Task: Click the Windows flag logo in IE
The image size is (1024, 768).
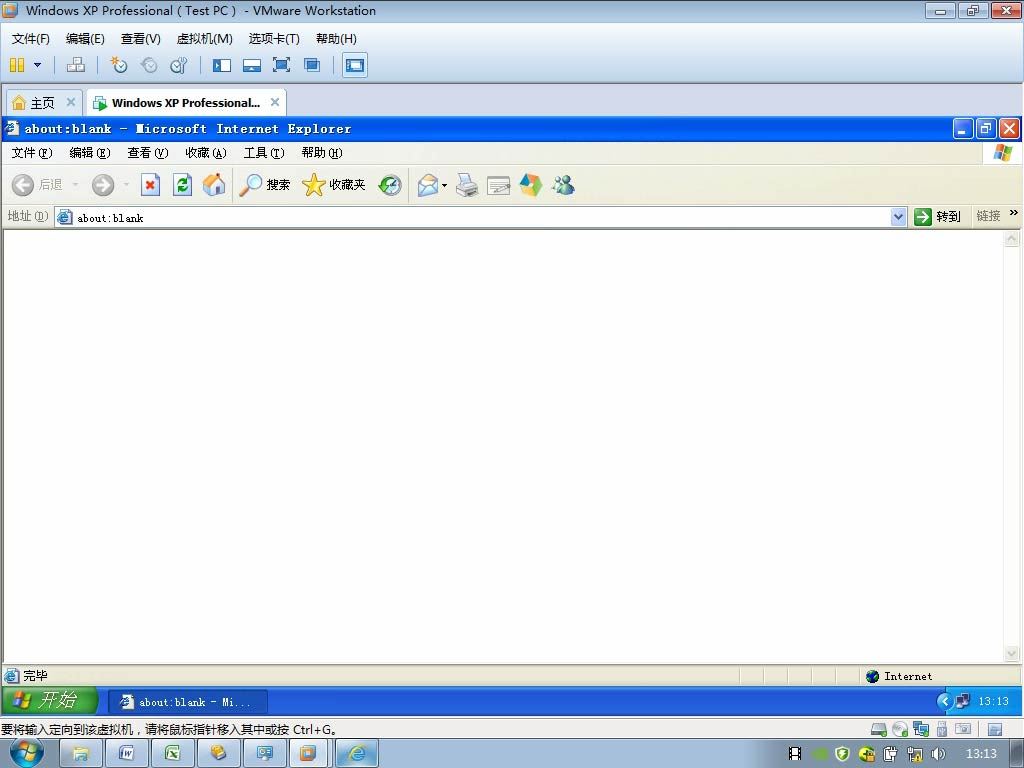Action: (x=1002, y=153)
